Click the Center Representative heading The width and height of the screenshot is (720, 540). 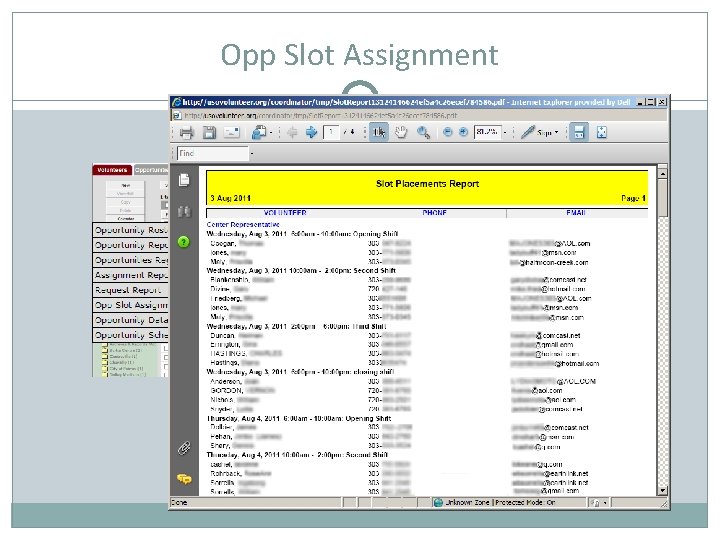coord(243,225)
